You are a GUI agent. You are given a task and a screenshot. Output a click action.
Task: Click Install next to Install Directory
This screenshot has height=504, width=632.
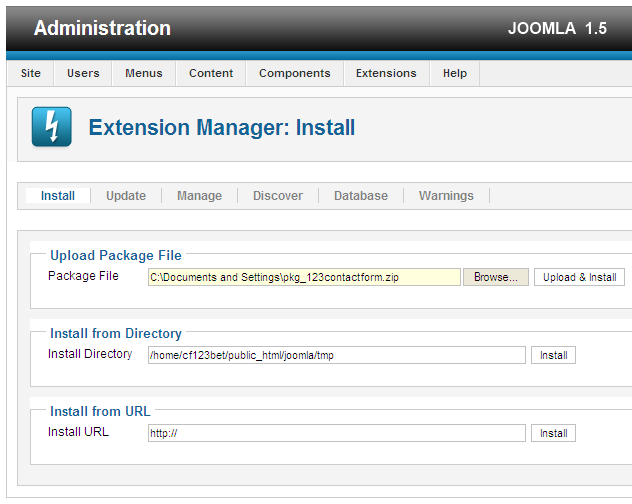pos(553,355)
